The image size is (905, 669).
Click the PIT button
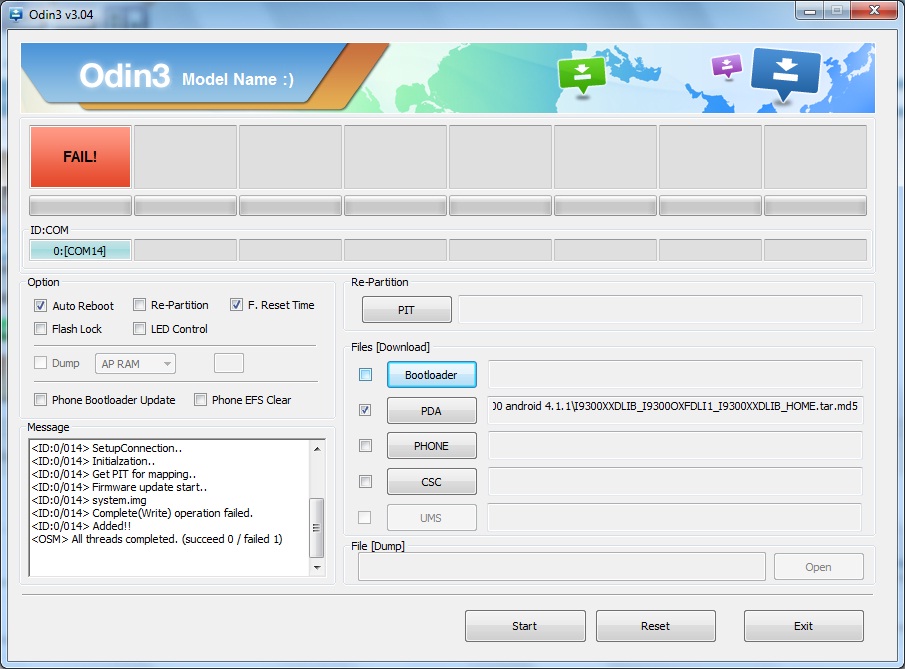click(406, 310)
